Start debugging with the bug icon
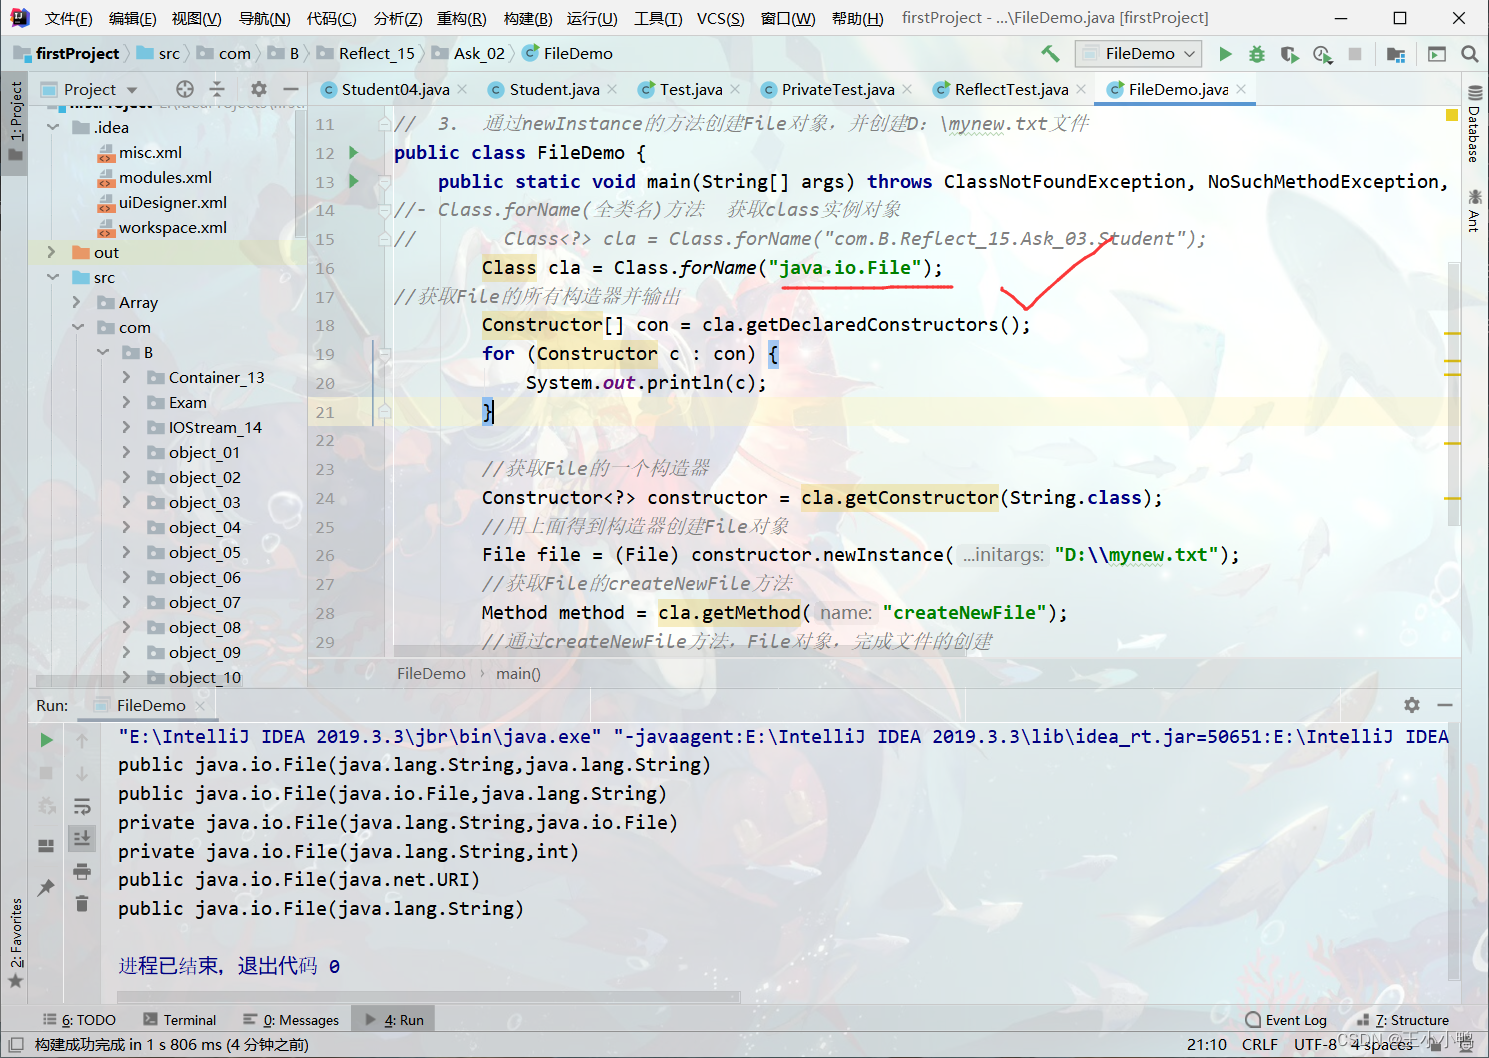The image size is (1489, 1058). (1257, 54)
